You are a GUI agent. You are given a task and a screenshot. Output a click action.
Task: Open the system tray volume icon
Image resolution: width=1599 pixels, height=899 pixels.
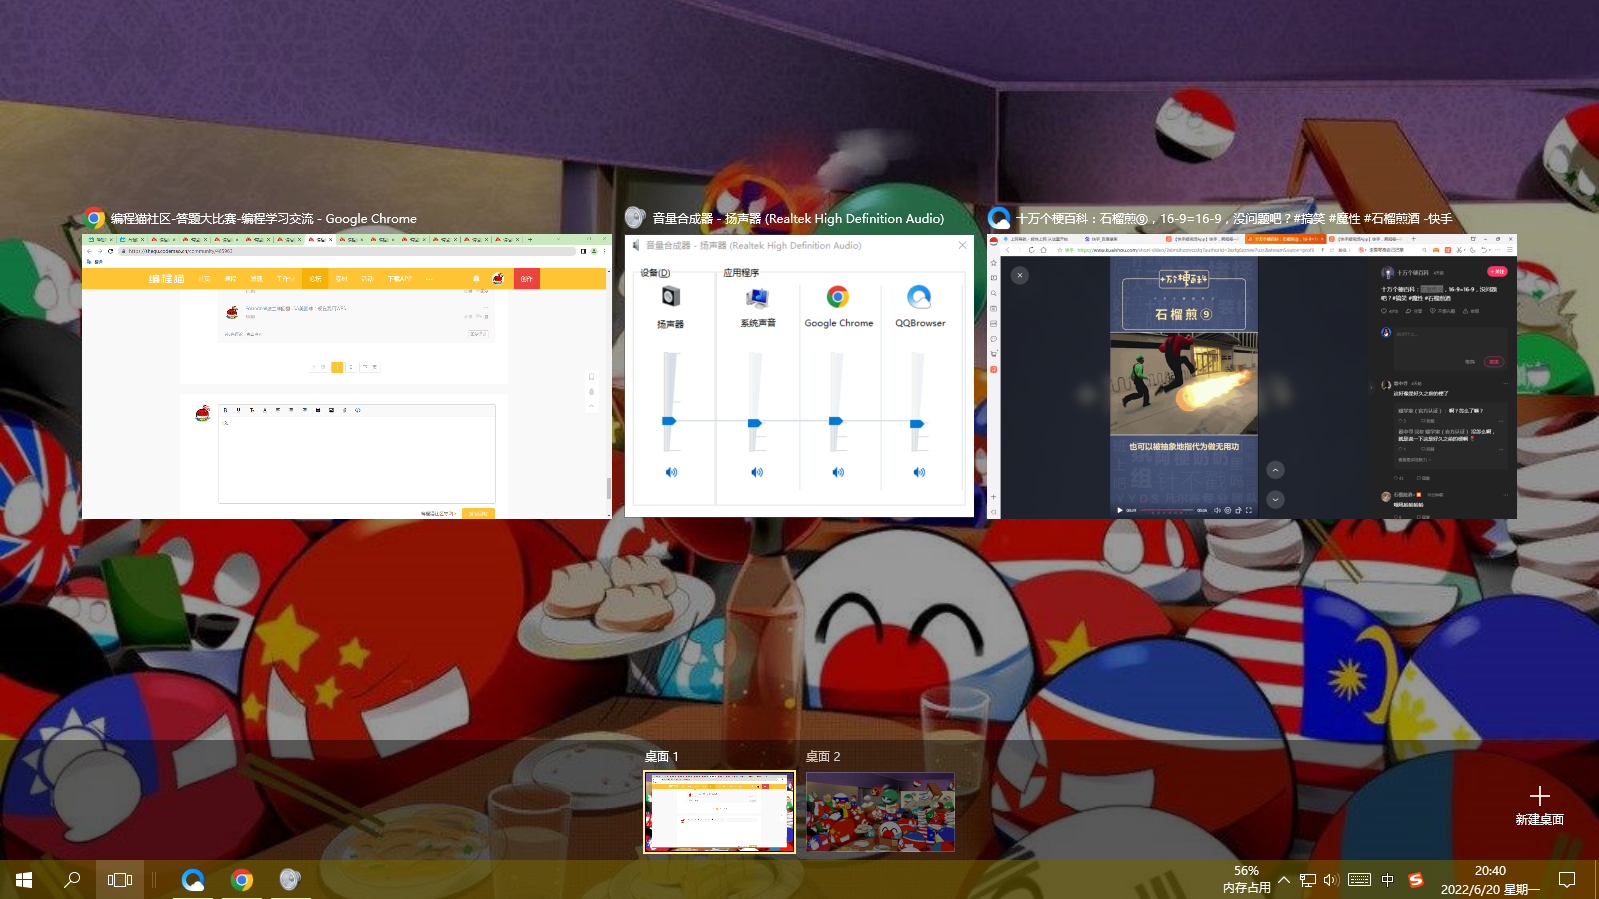pos(1331,880)
